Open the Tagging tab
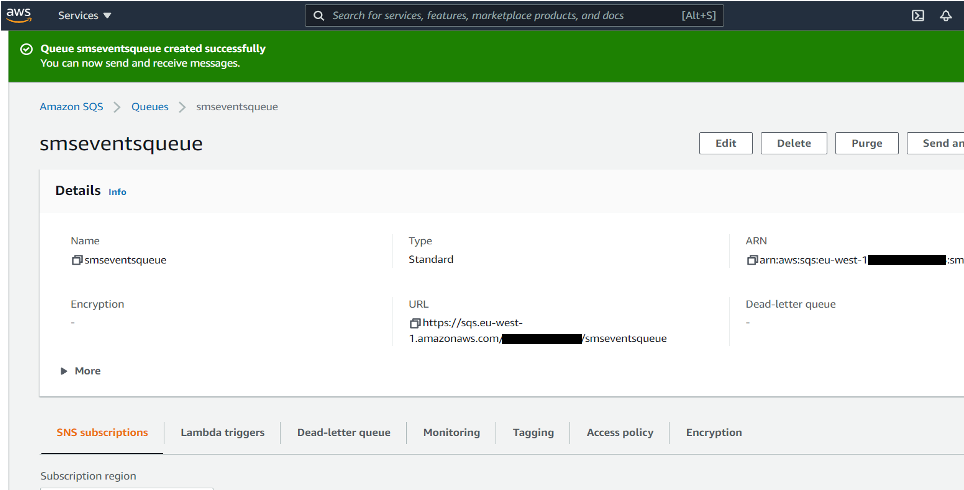 click(x=533, y=432)
